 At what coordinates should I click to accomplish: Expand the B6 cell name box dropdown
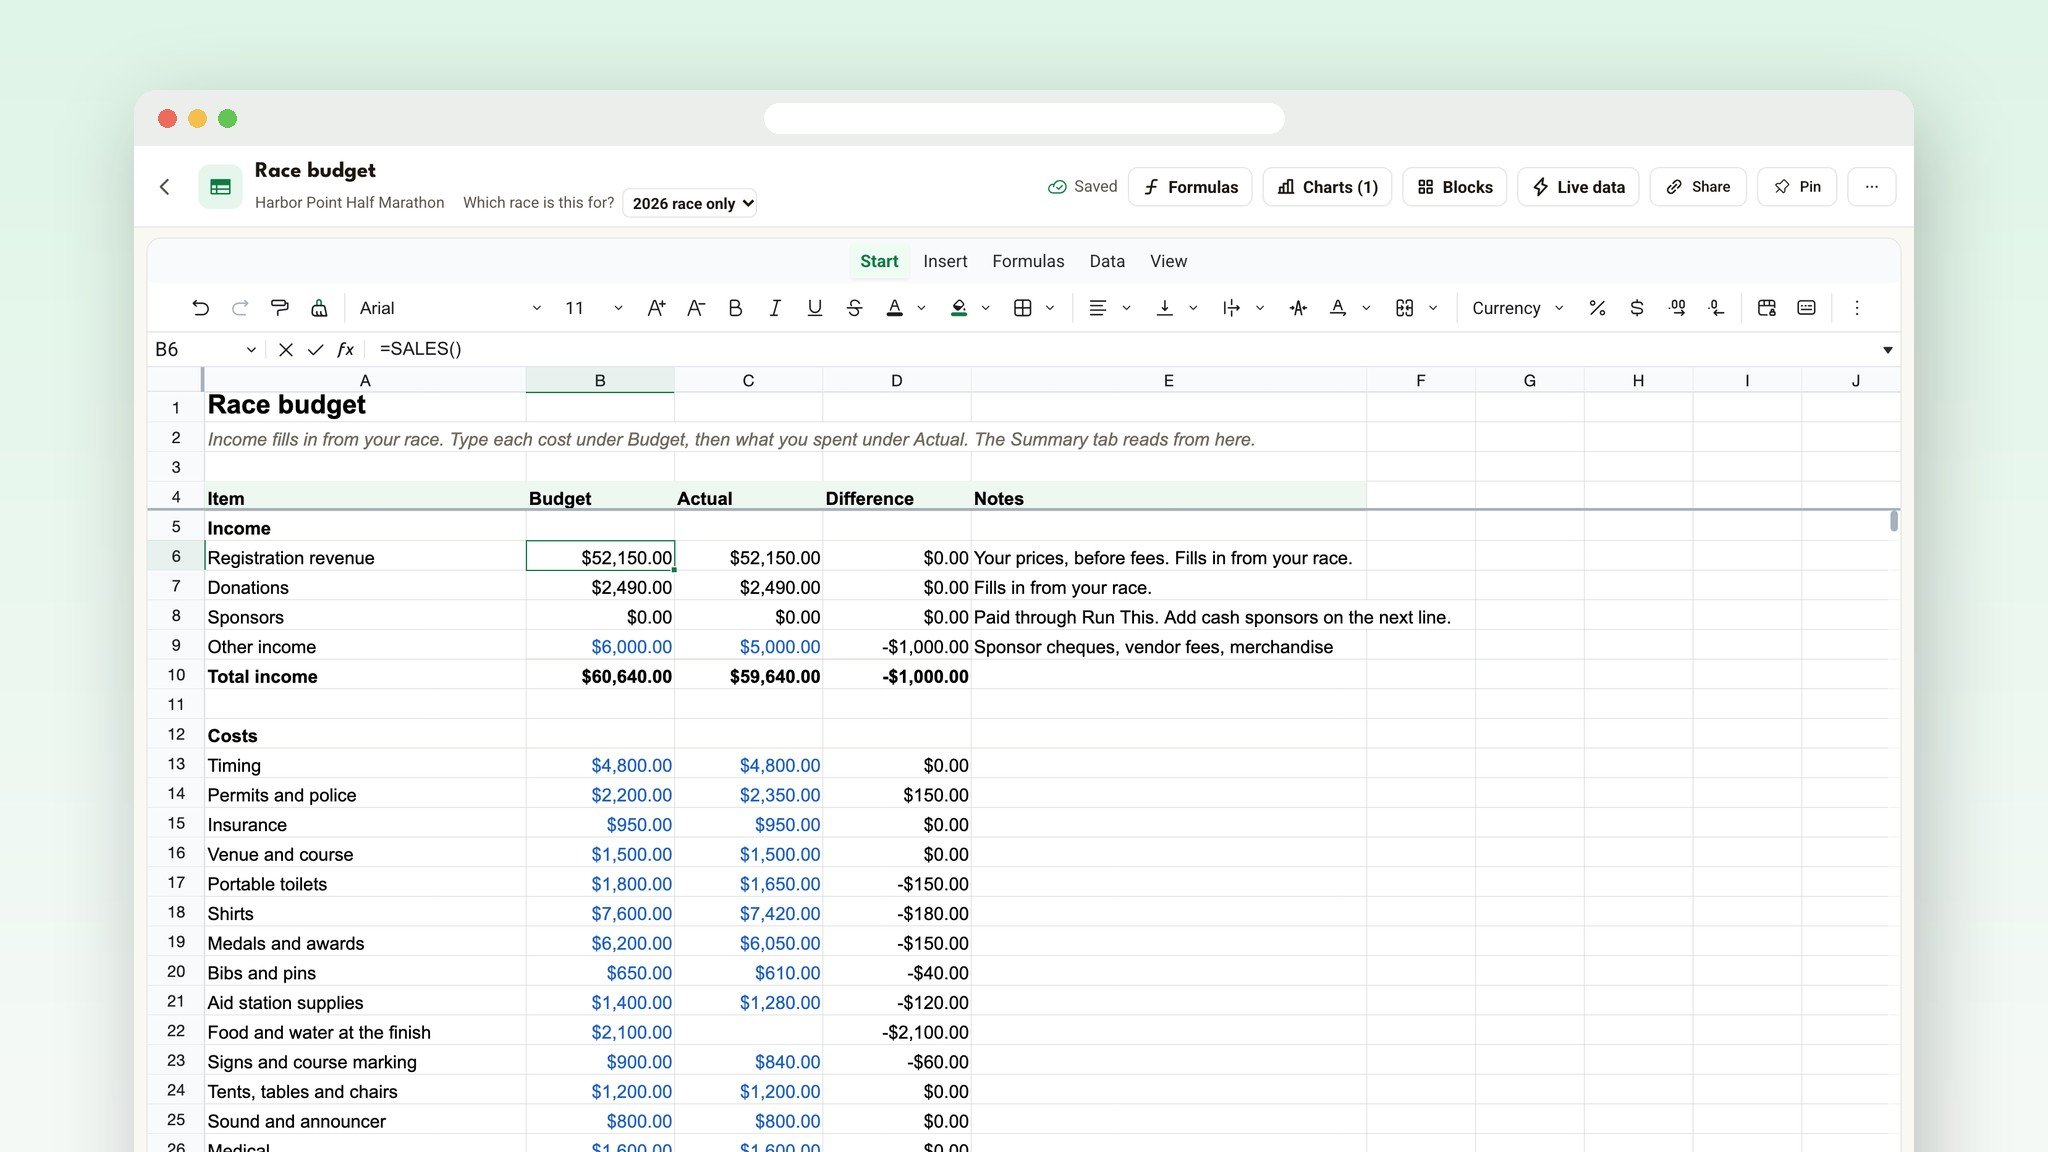[251, 349]
